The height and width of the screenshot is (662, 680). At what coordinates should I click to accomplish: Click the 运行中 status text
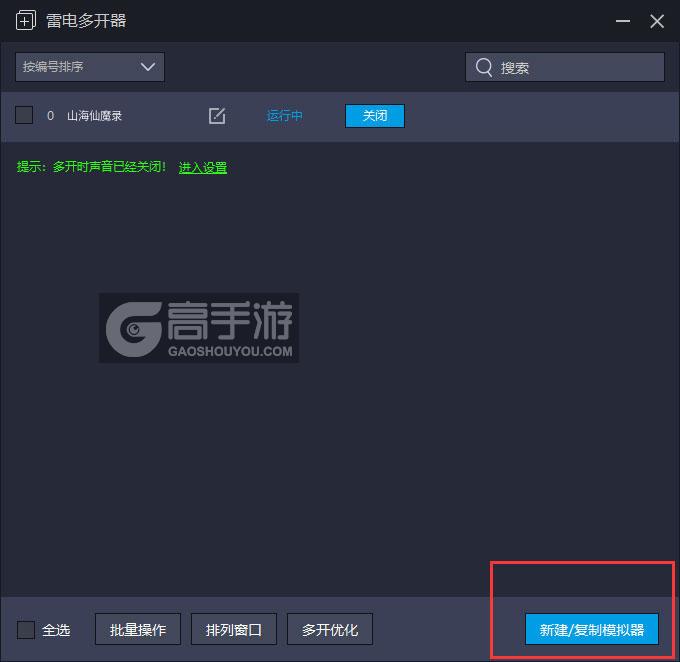(x=284, y=116)
